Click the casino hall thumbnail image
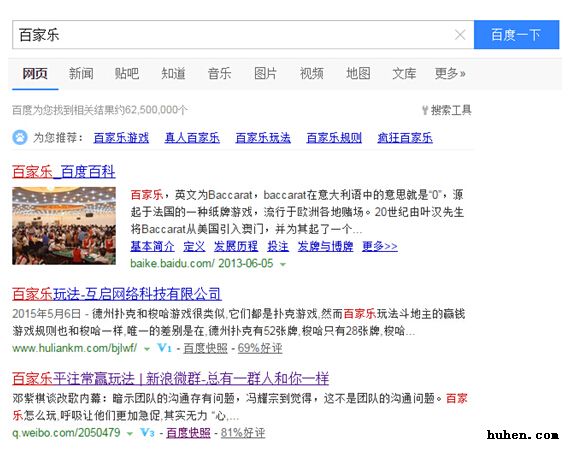The height and width of the screenshot is (449, 569). [x=64, y=225]
